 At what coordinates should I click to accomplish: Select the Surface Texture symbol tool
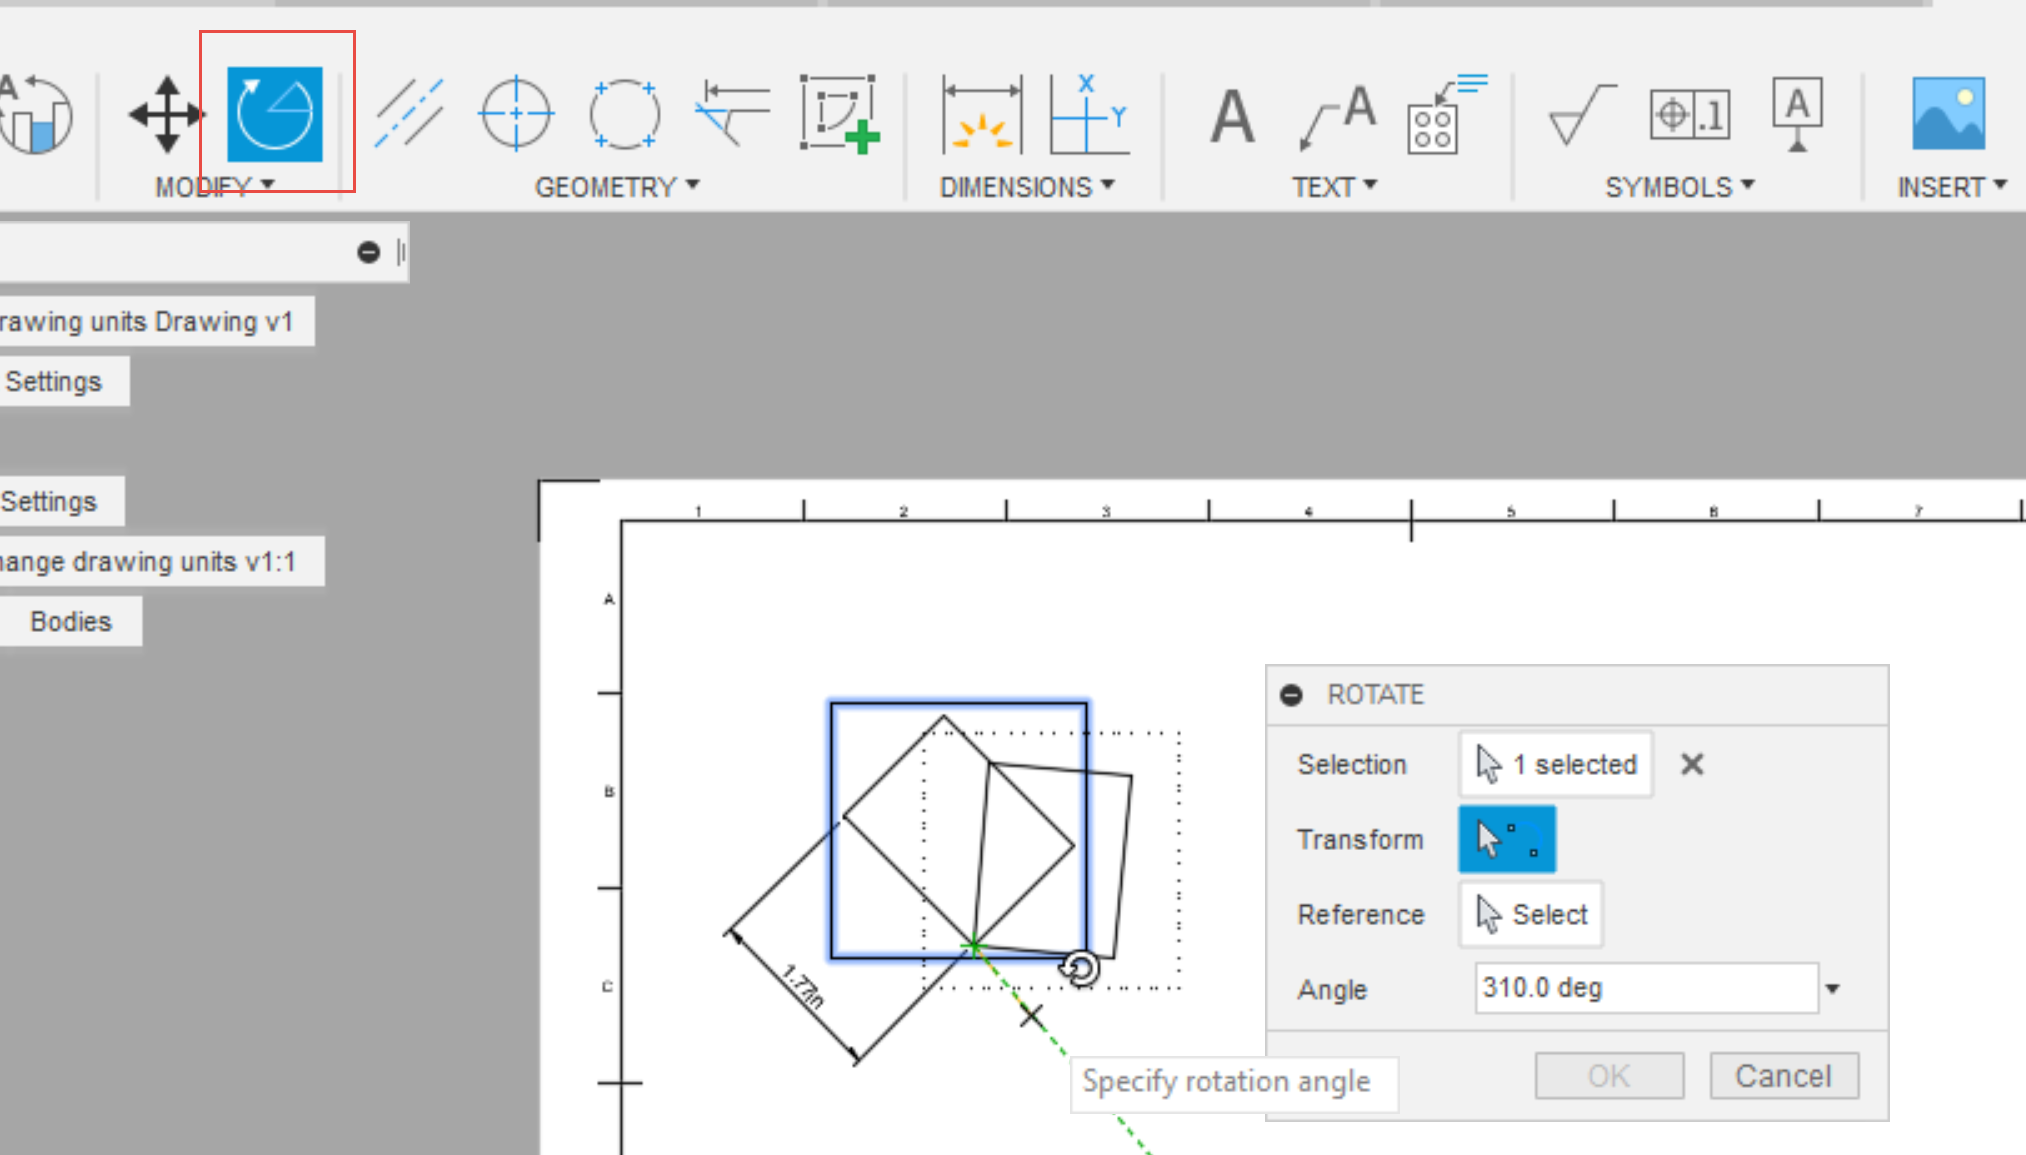(x=1580, y=114)
